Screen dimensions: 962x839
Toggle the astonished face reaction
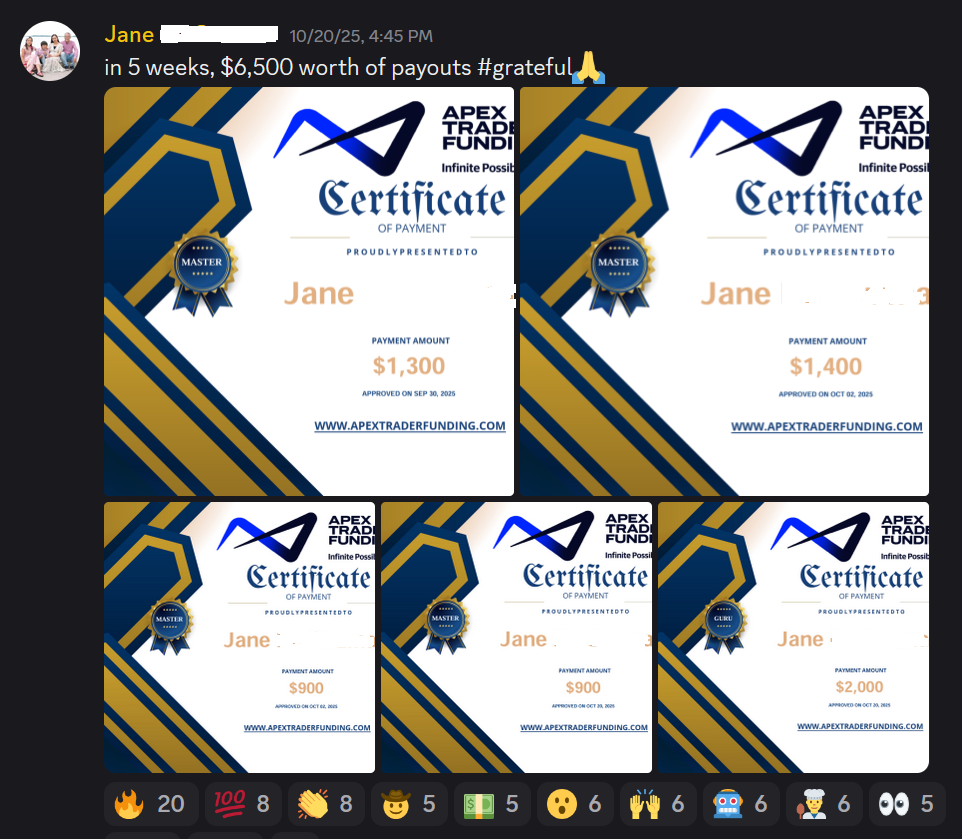coord(575,803)
